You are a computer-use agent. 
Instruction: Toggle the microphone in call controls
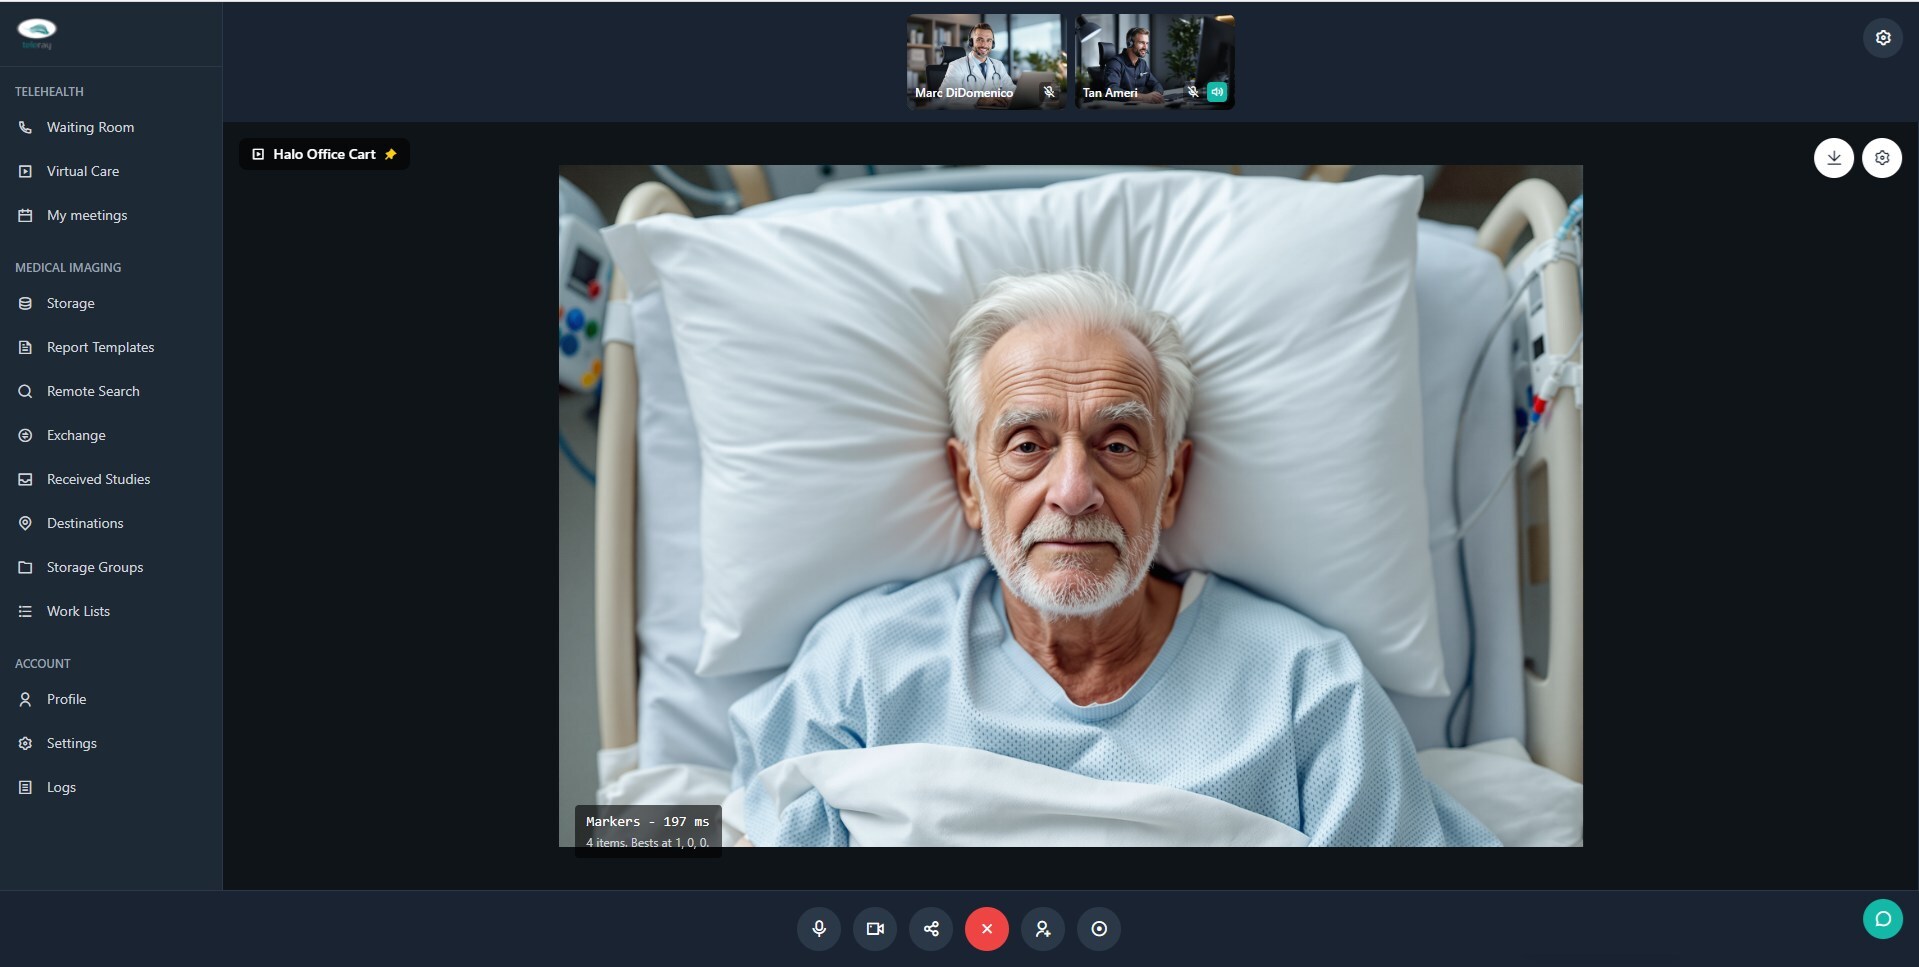(818, 929)
